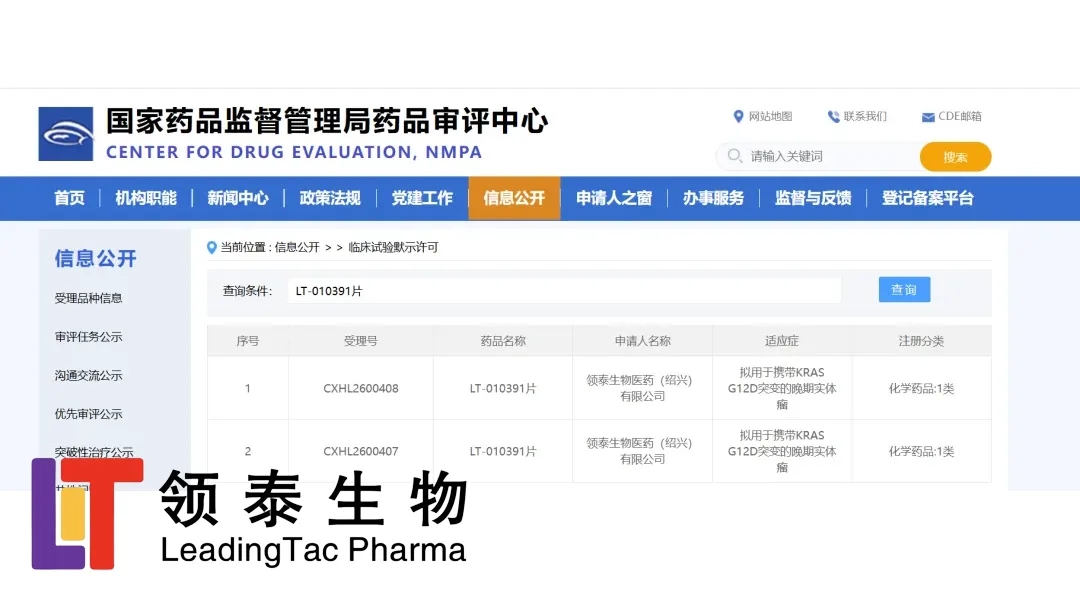The width and height of the screenshot is (1080, 608).
Task: Open 登记备案平台 menu
Action: pyautogui.click(x=928, y=198)
